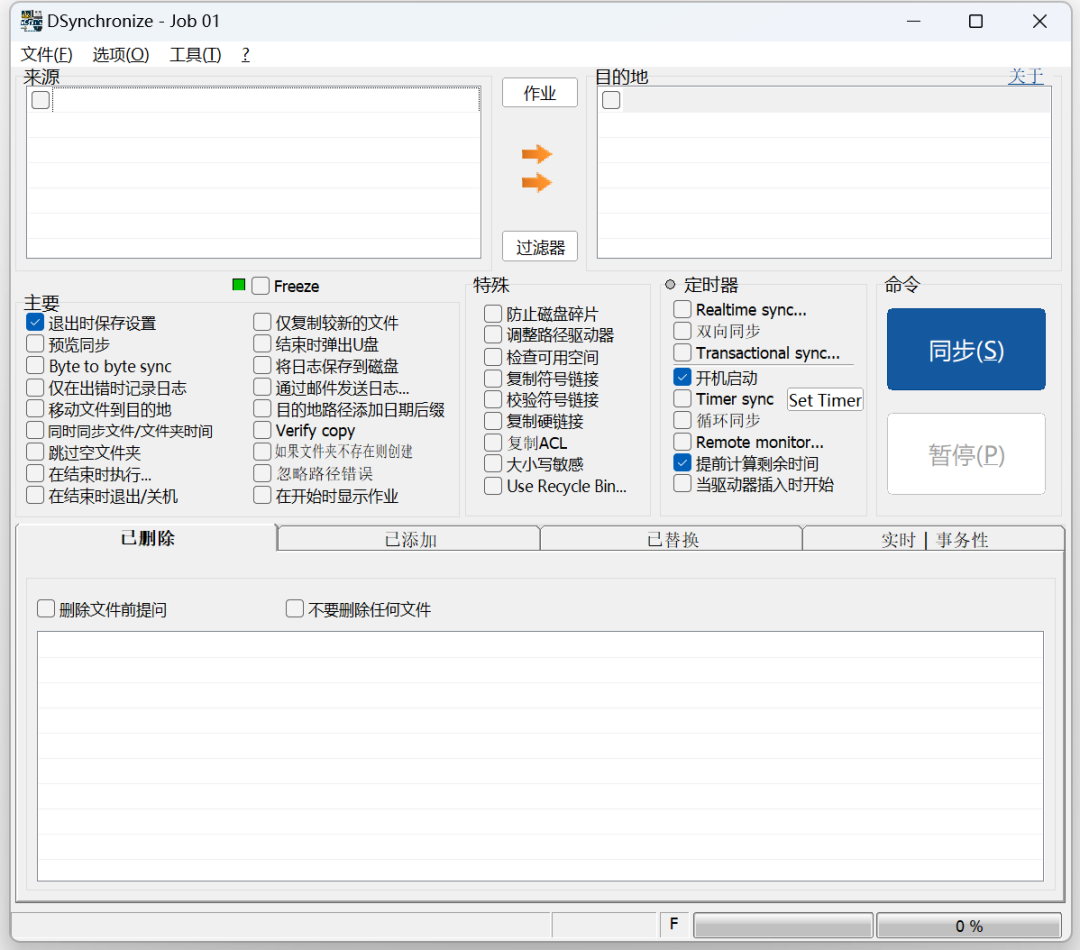Screen dimensions: 1080x950
Task: Click inside the deleted files log list
Action: coord(540,756)
